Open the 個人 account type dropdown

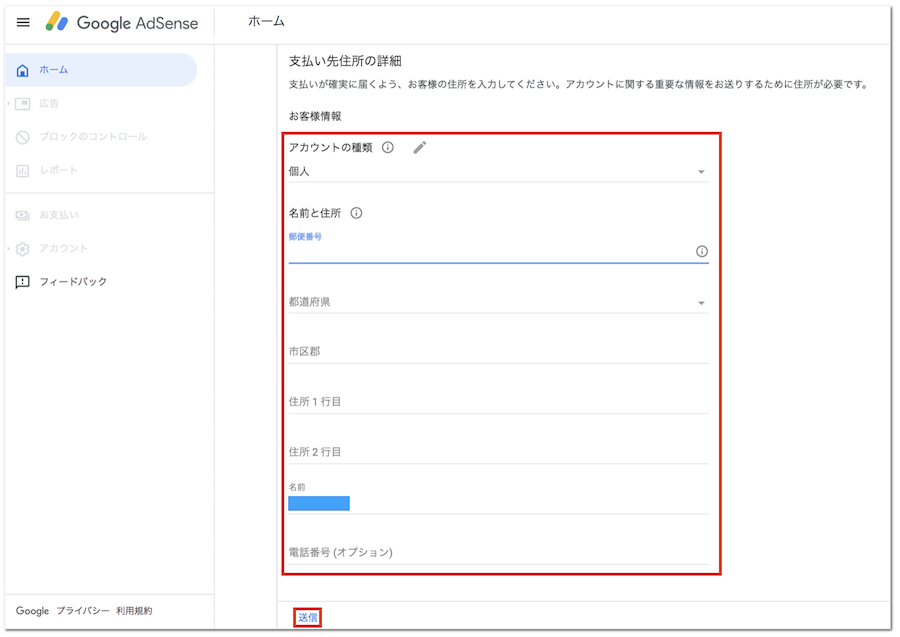(x=497, y=172)
